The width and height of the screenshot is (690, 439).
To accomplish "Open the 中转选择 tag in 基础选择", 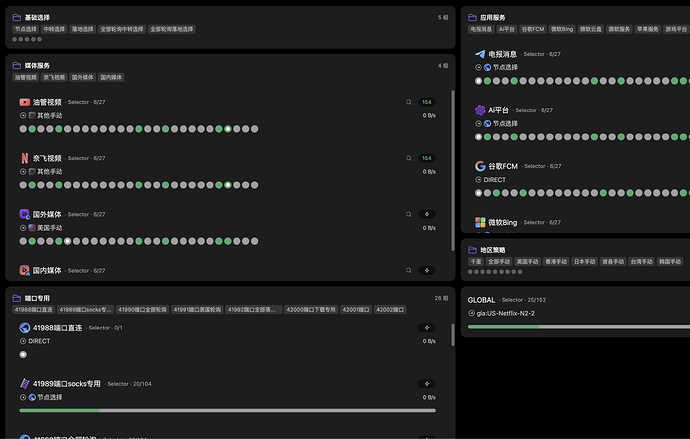I will (54, 29).
